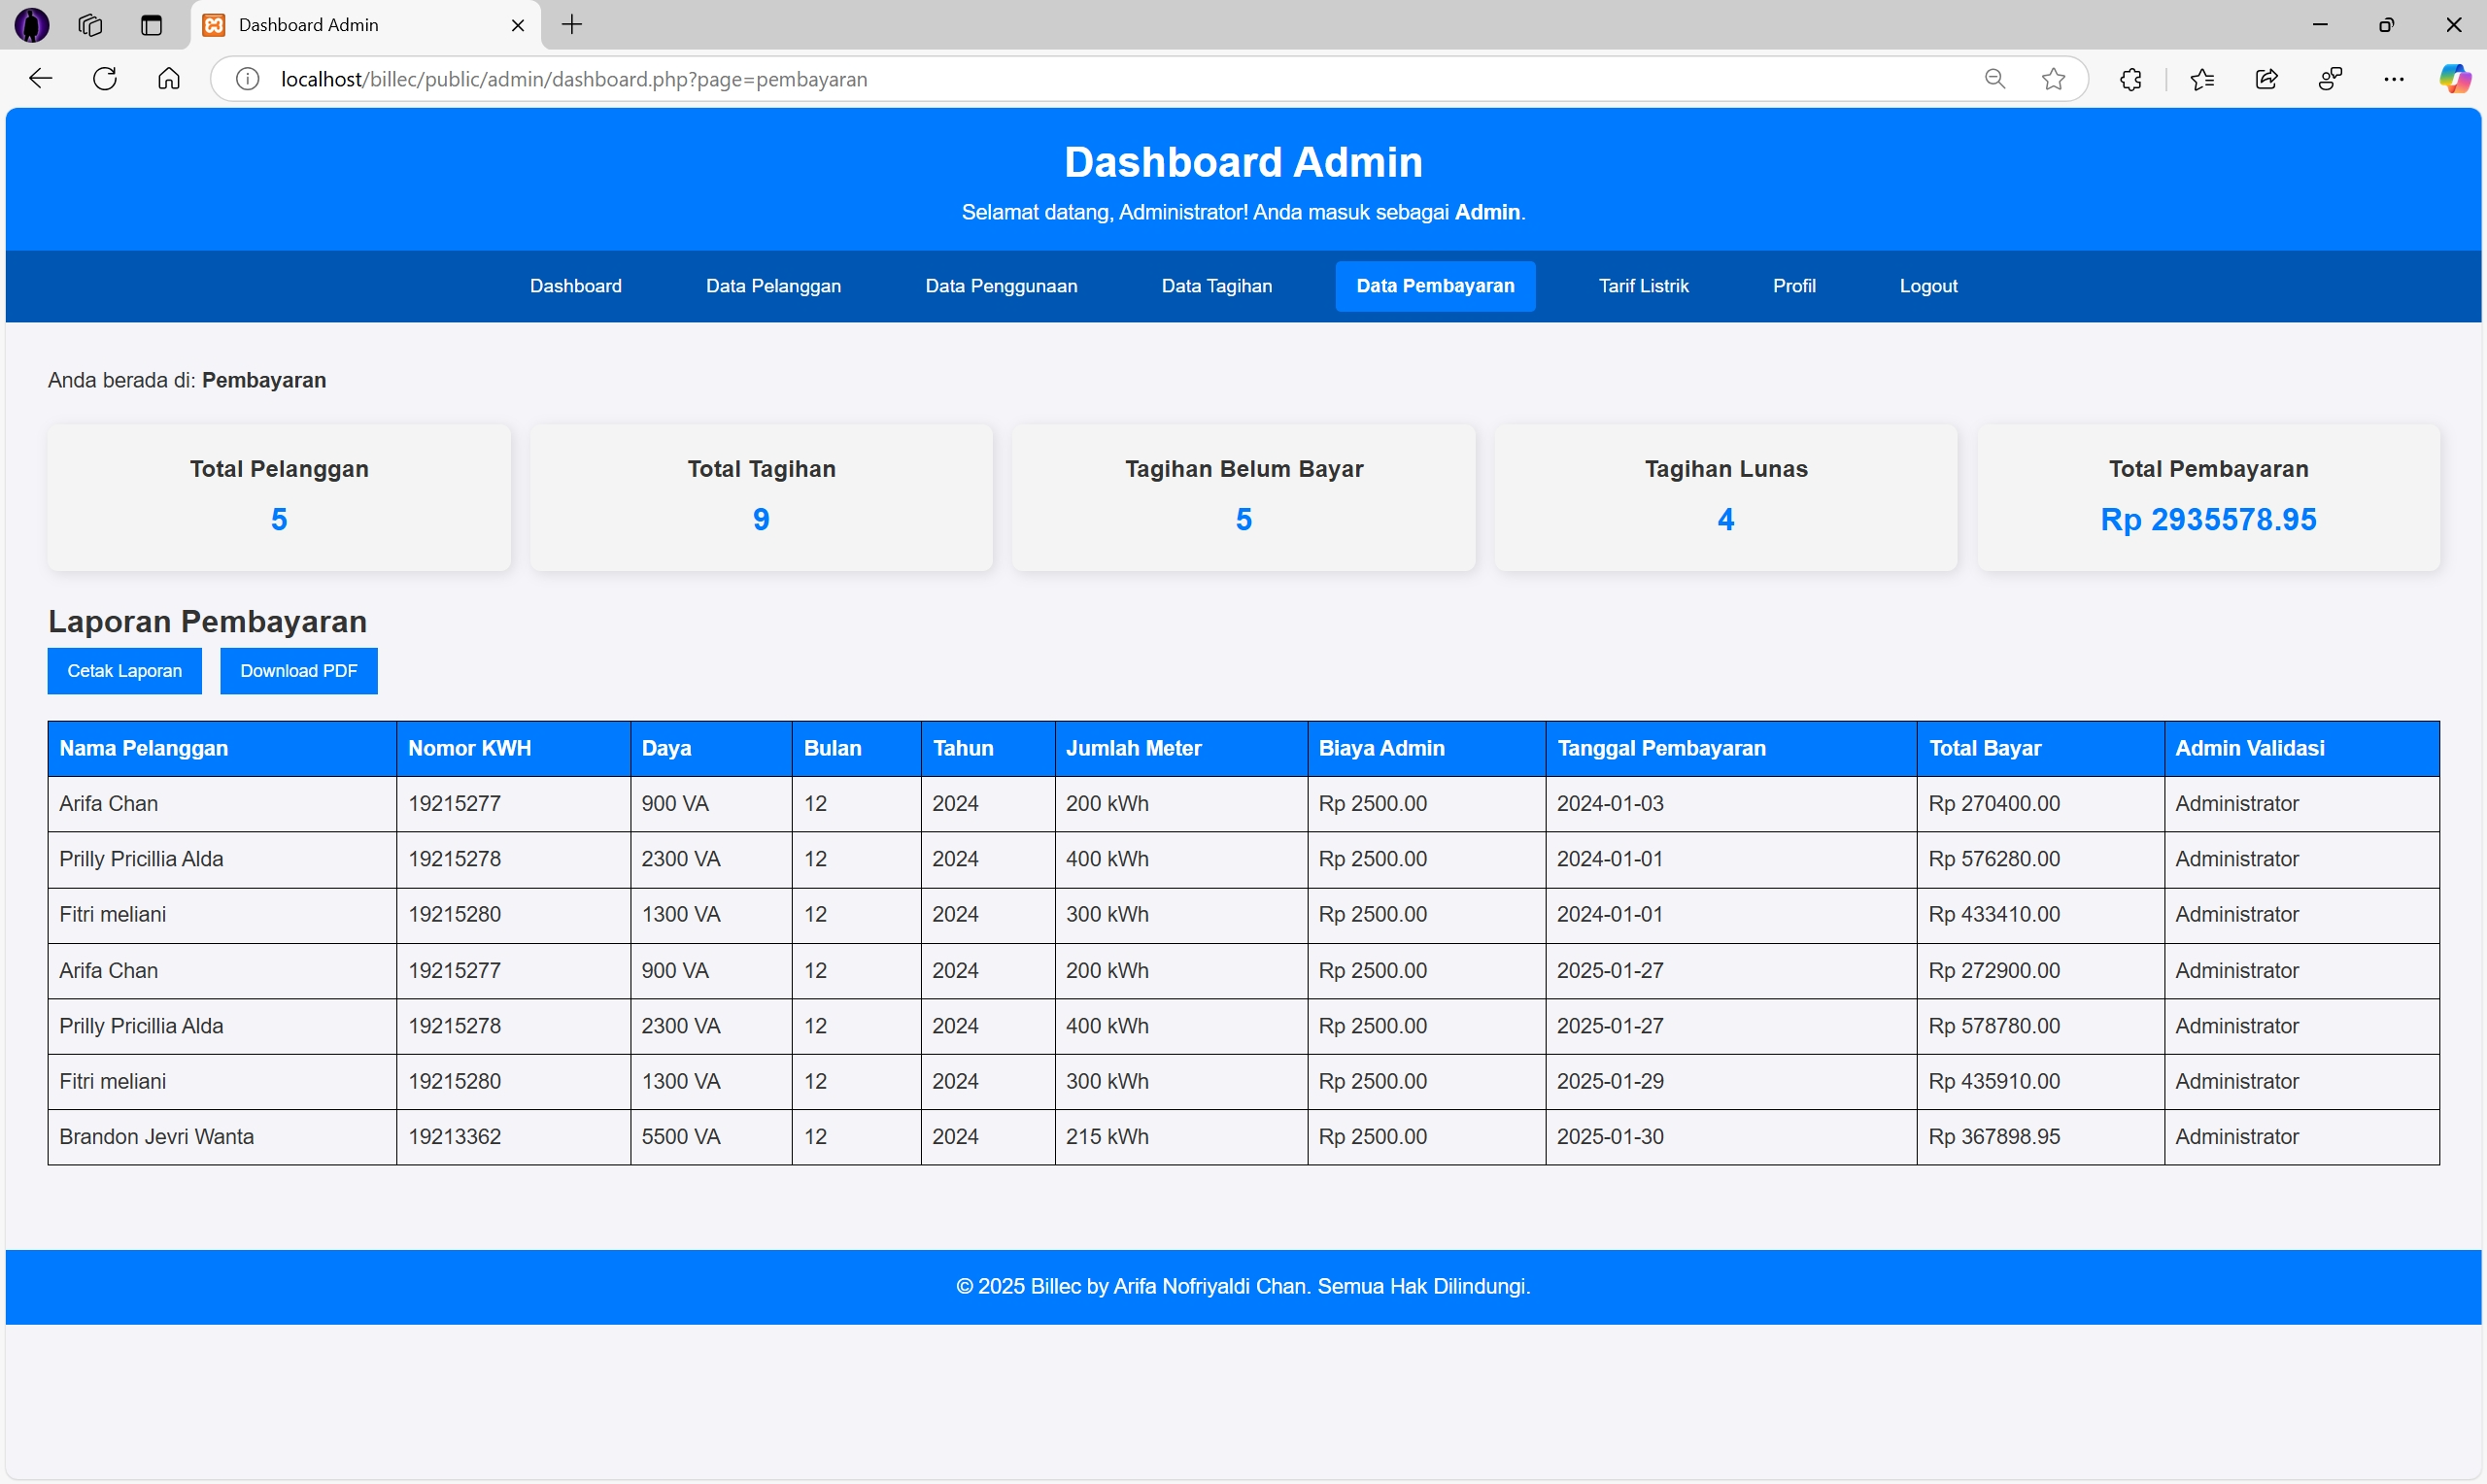Screen dimensions: 2487x1484
Task: Open Settings and more ellipsis menu
Action: pos(2394,79)
